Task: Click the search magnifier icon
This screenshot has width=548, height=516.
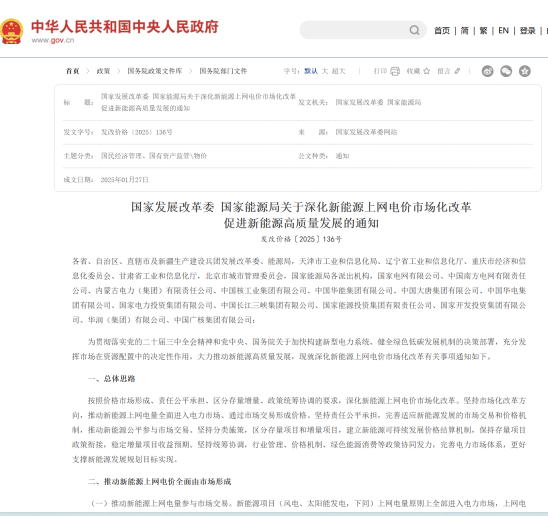Action: tap(414, 30)
